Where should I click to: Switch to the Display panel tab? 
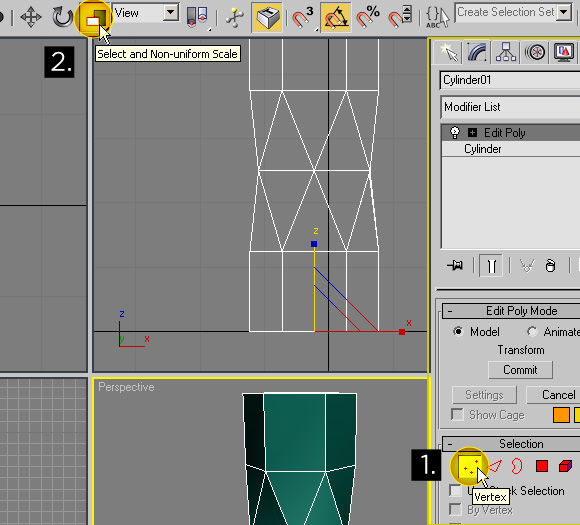tap(564, 52)
